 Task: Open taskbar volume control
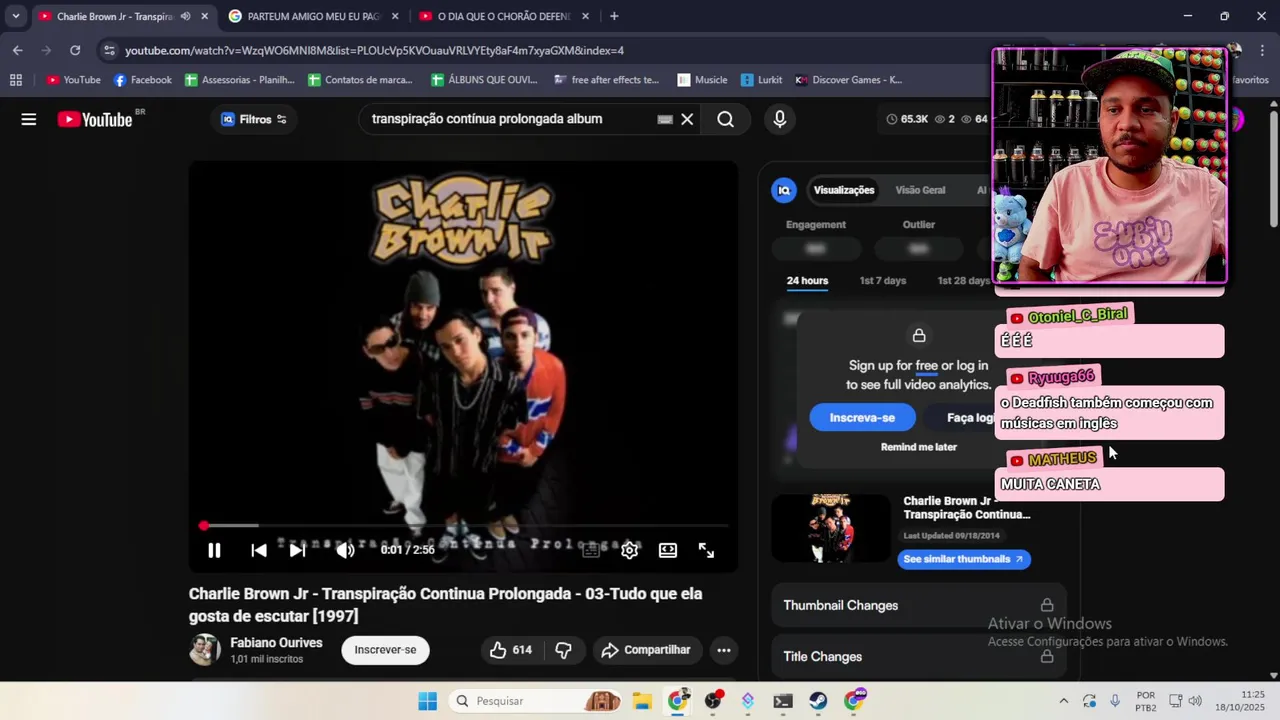coord(1195,701)
